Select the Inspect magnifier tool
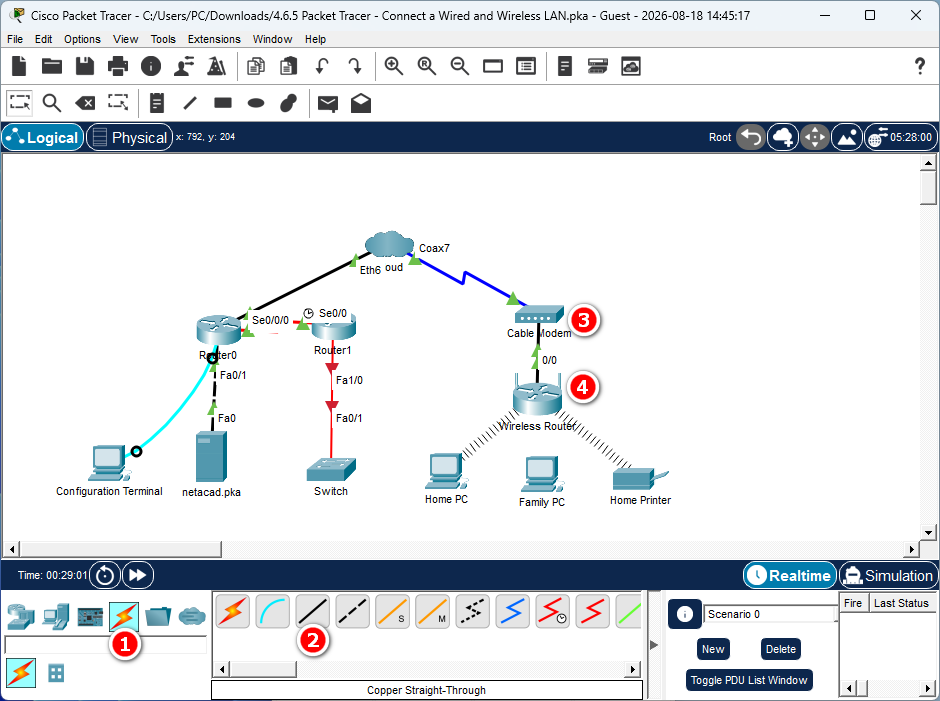Screen dimensions: 940x701 (52, 103)
